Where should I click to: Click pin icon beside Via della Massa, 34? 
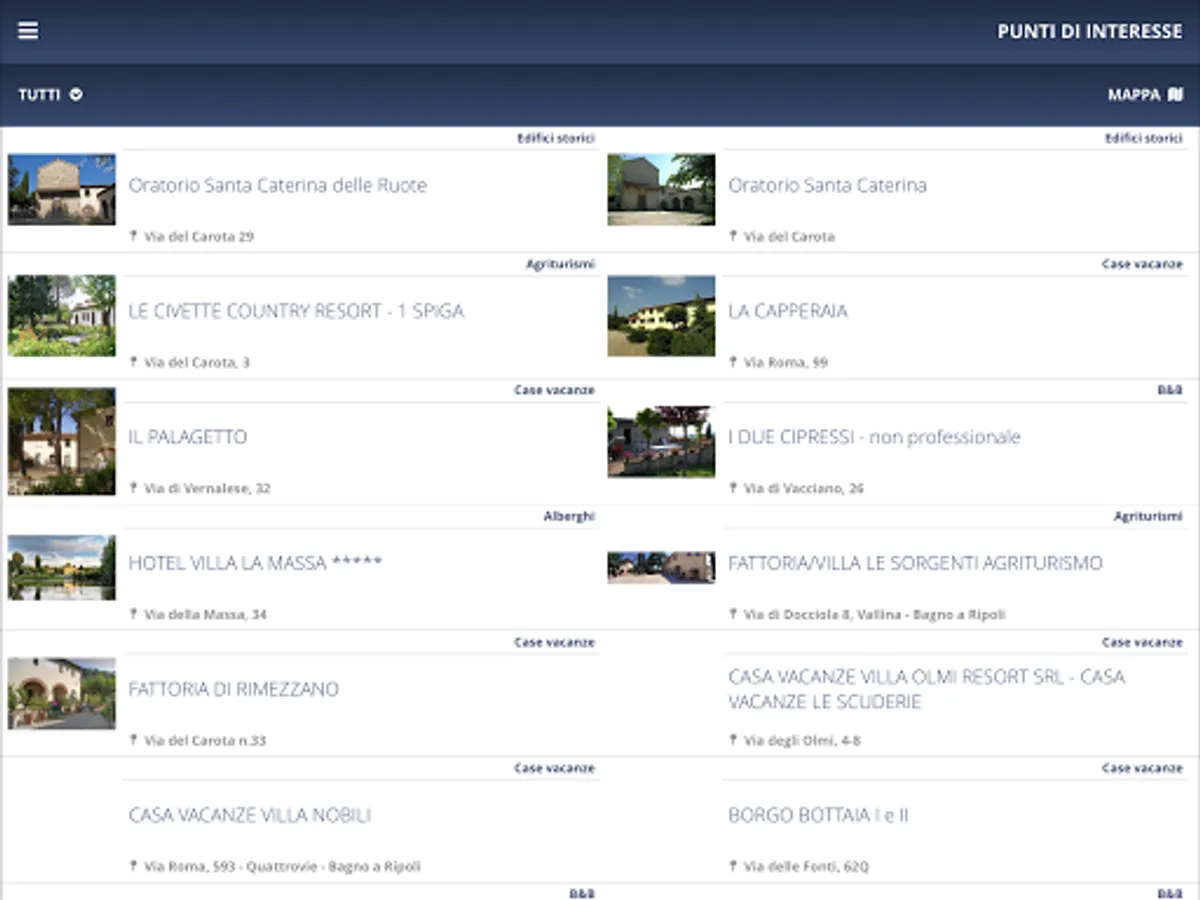[133, 615]
